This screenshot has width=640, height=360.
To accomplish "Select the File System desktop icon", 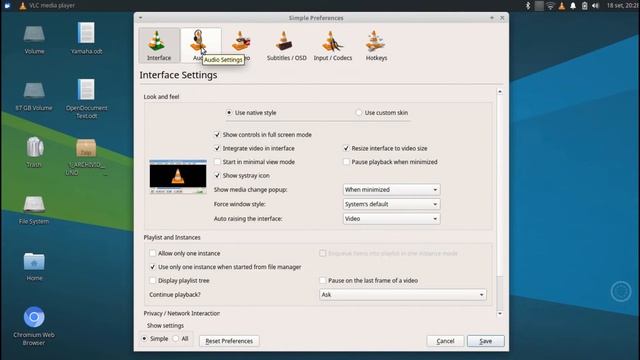I will tap(34, 210).
